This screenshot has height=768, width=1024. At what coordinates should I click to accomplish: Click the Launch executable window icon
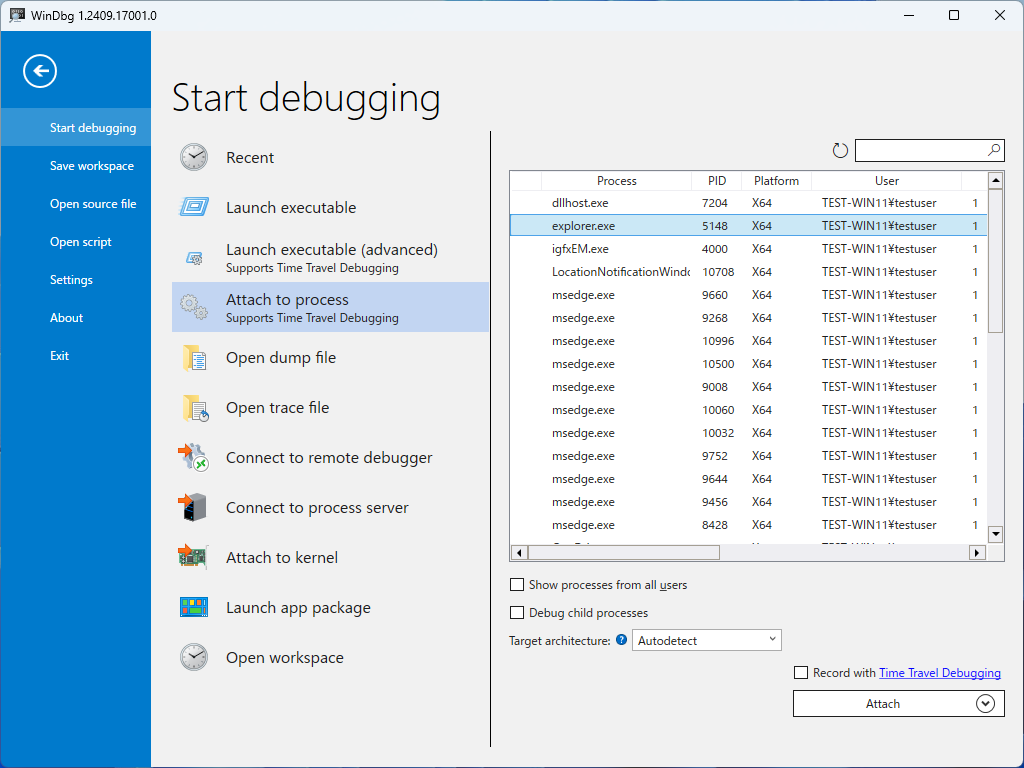pos(194,207)
